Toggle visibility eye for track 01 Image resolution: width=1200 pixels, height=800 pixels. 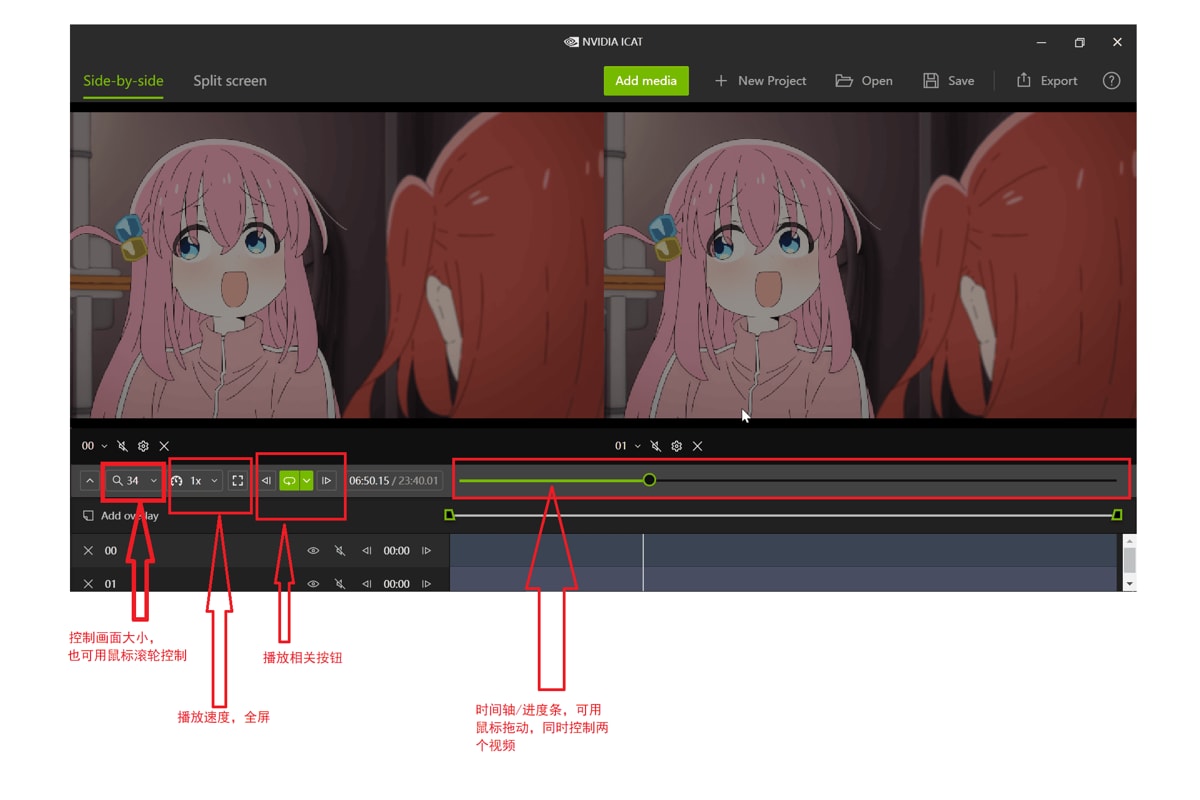click(313, 584)
